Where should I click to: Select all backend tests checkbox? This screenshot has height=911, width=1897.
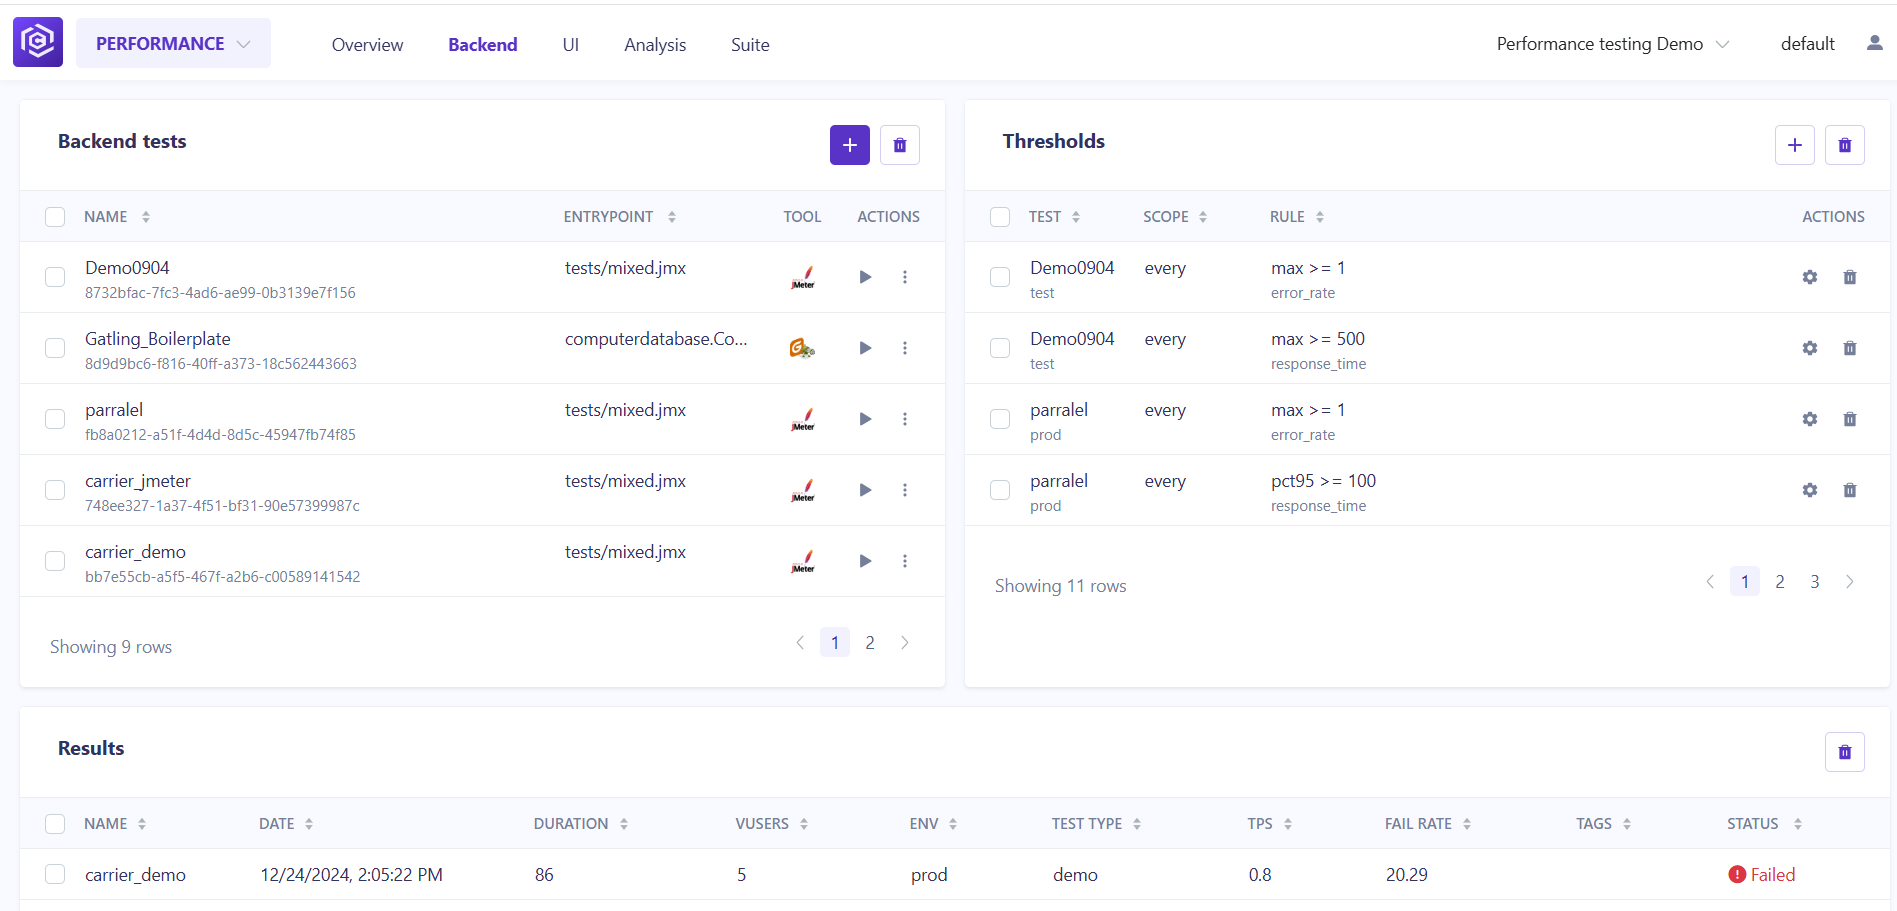click(55, 217)
